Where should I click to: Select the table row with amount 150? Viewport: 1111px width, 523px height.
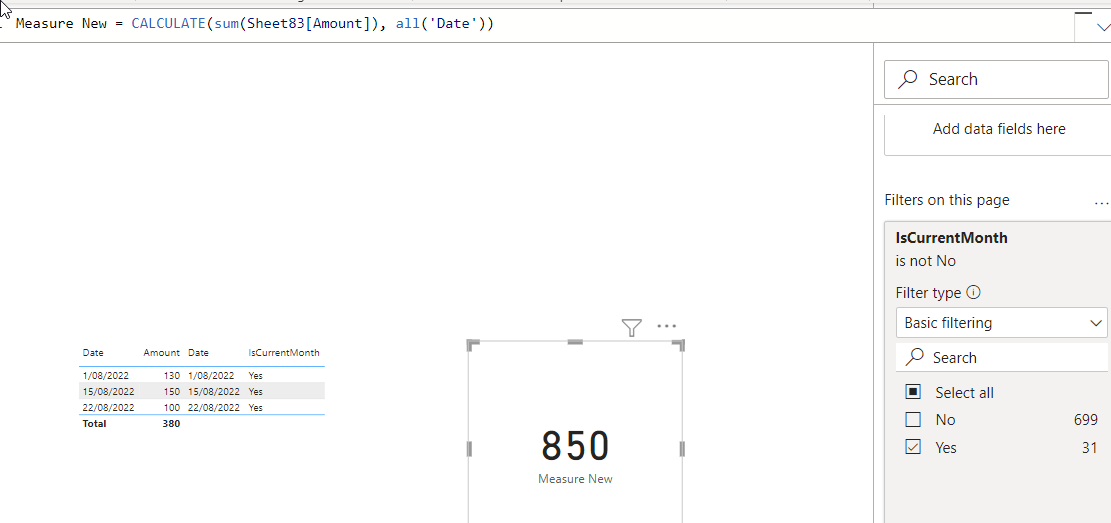[x=202, y=391]
